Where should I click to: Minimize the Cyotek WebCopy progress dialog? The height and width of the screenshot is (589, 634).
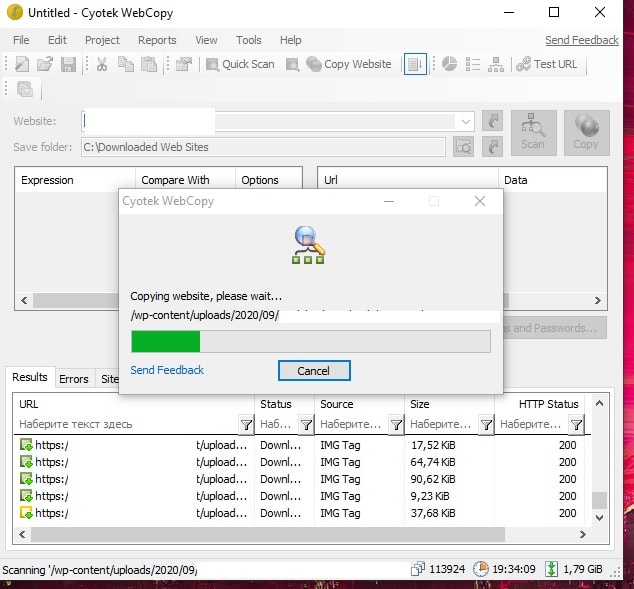(389, 201)
